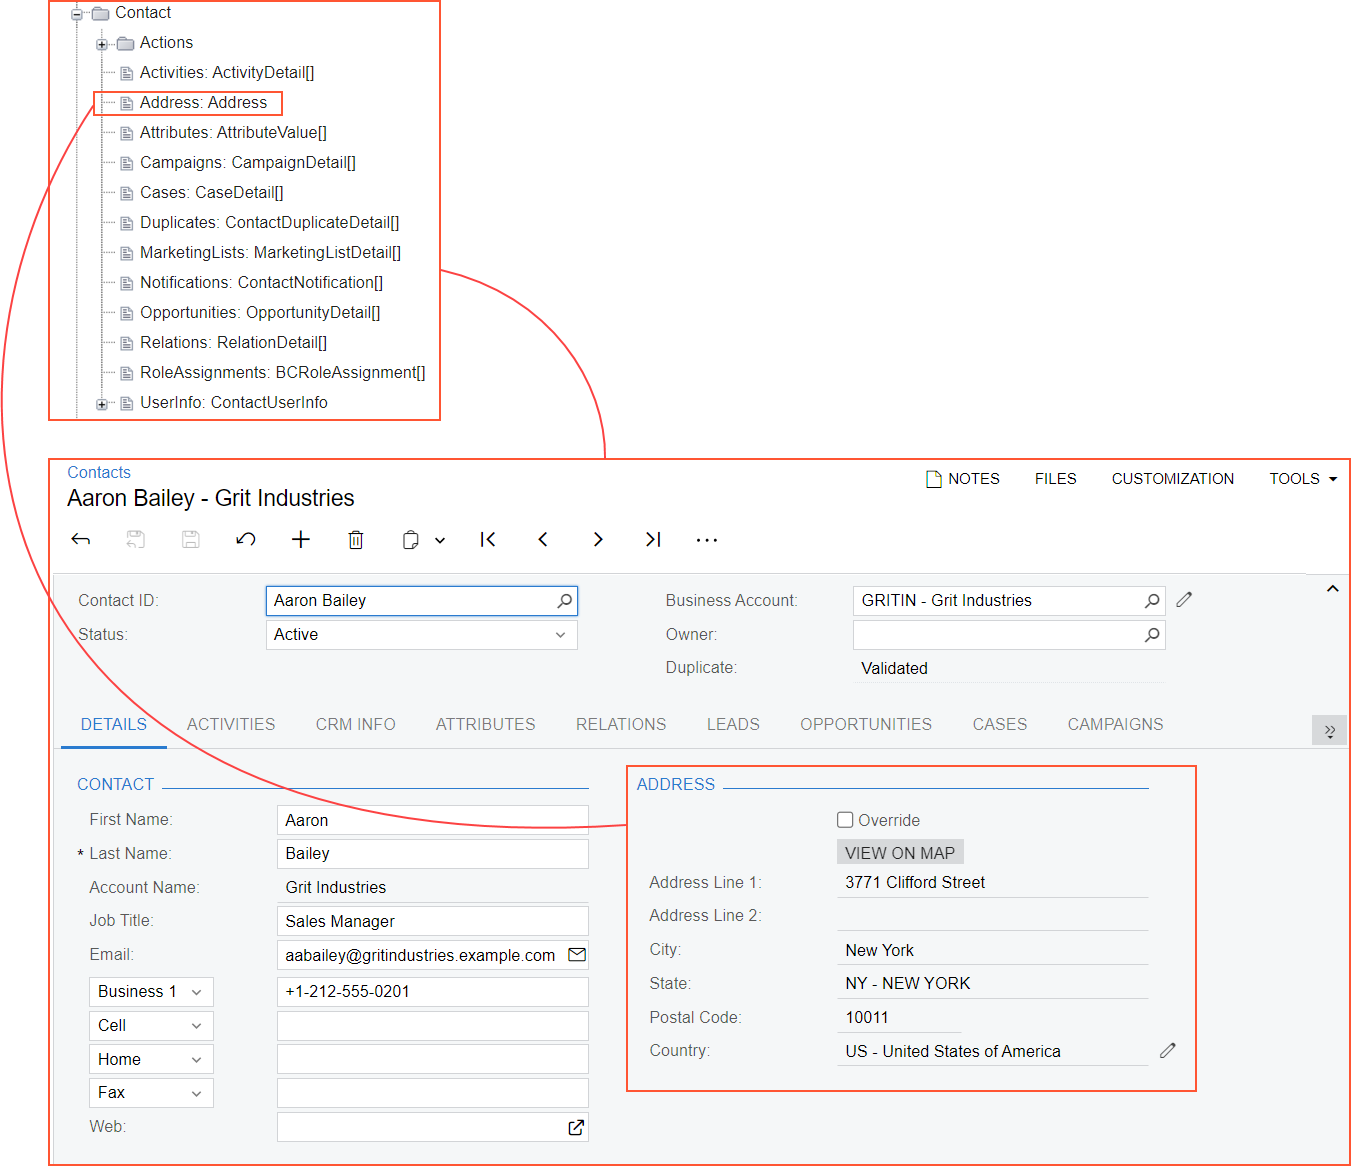Image resolution: width=1352 pixels, height=1166 pixels.
Task: Open the more actions ellipsis menu
Action: click(x=707, y=540)
